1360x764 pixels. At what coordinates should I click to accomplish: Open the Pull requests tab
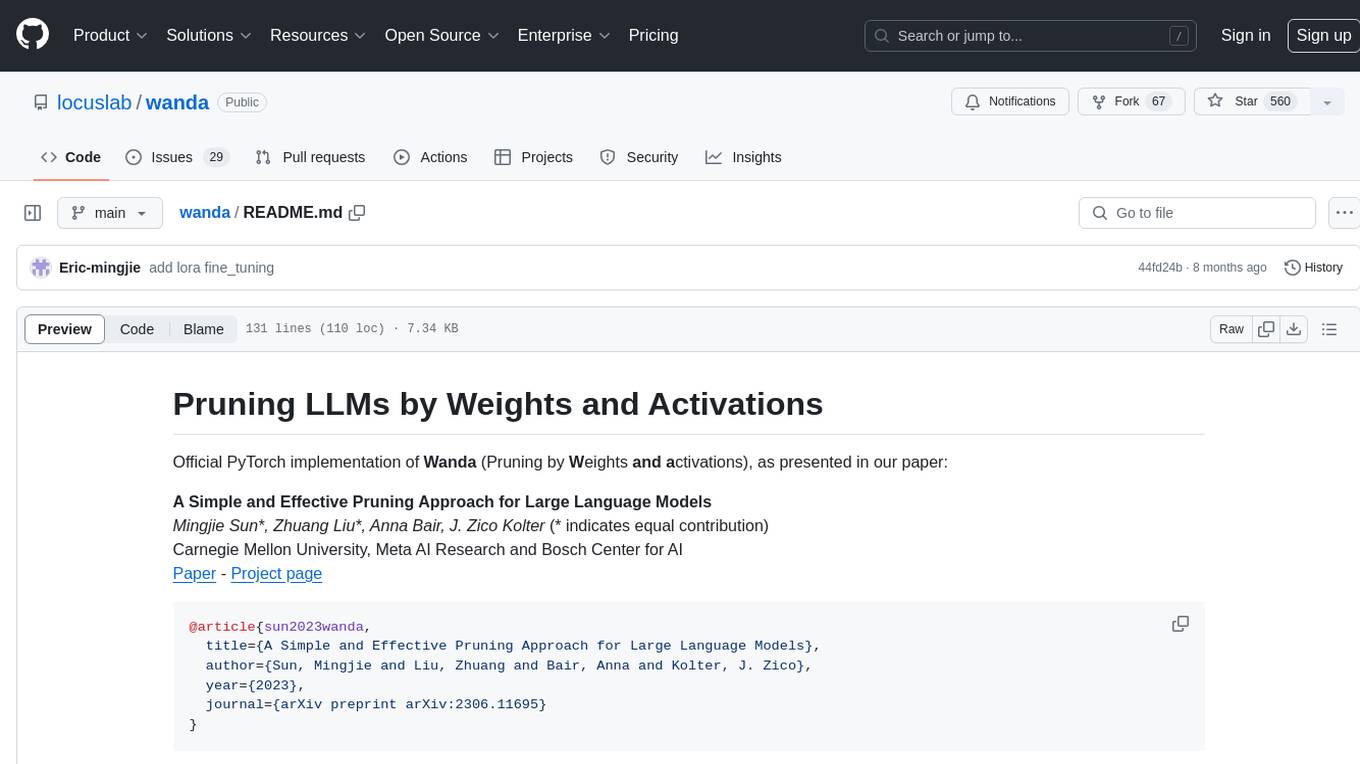tap(310, 157)
